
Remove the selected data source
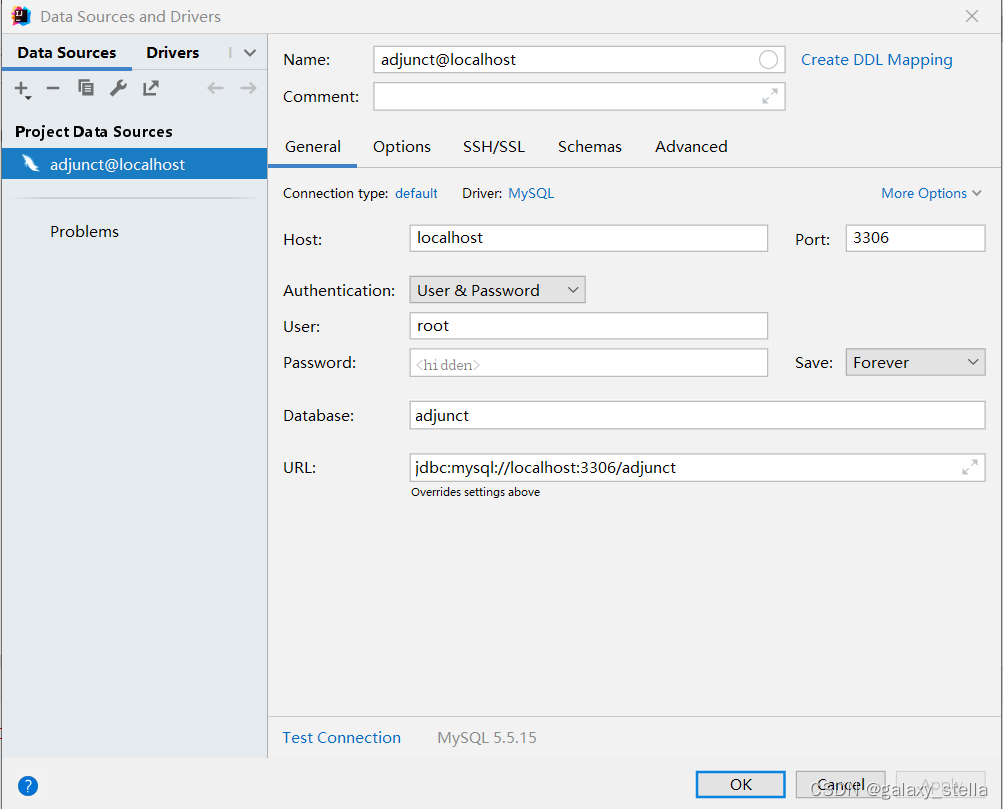(x=53, y=88)
